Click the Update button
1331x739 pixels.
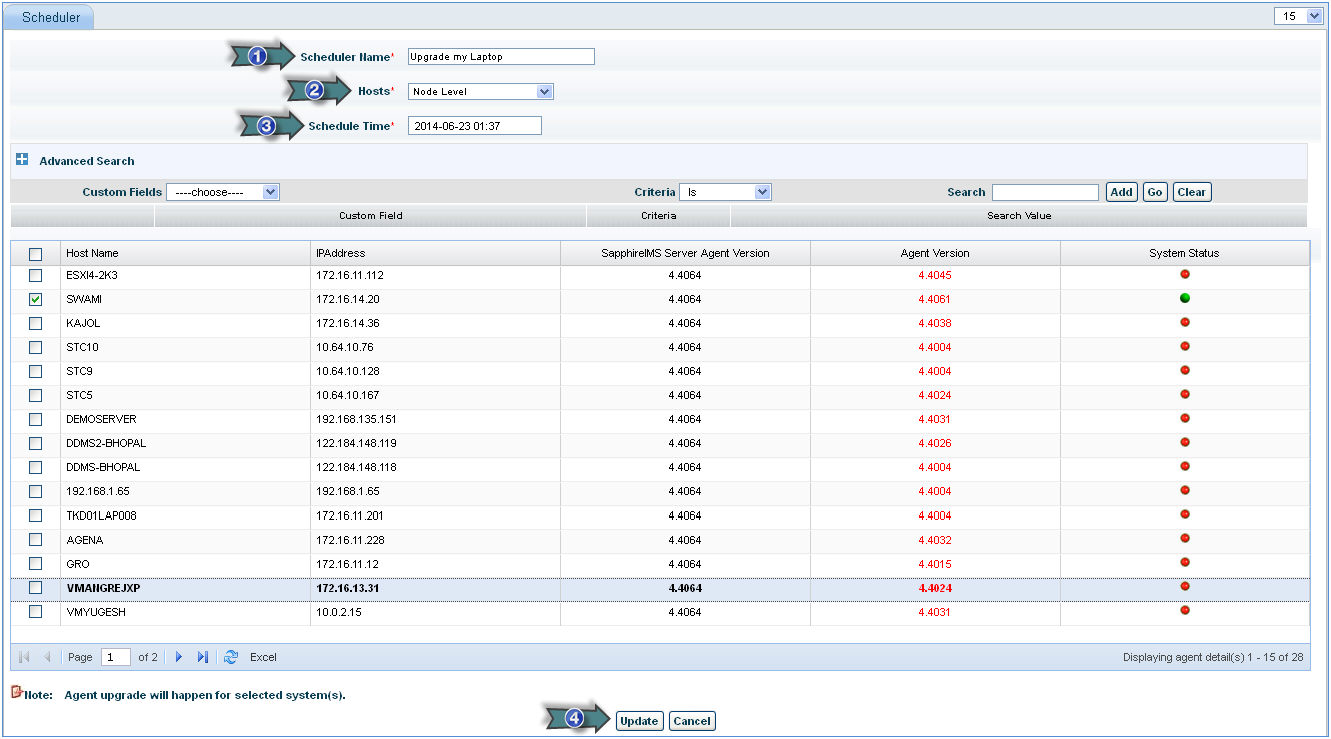[x=639, y=721]
